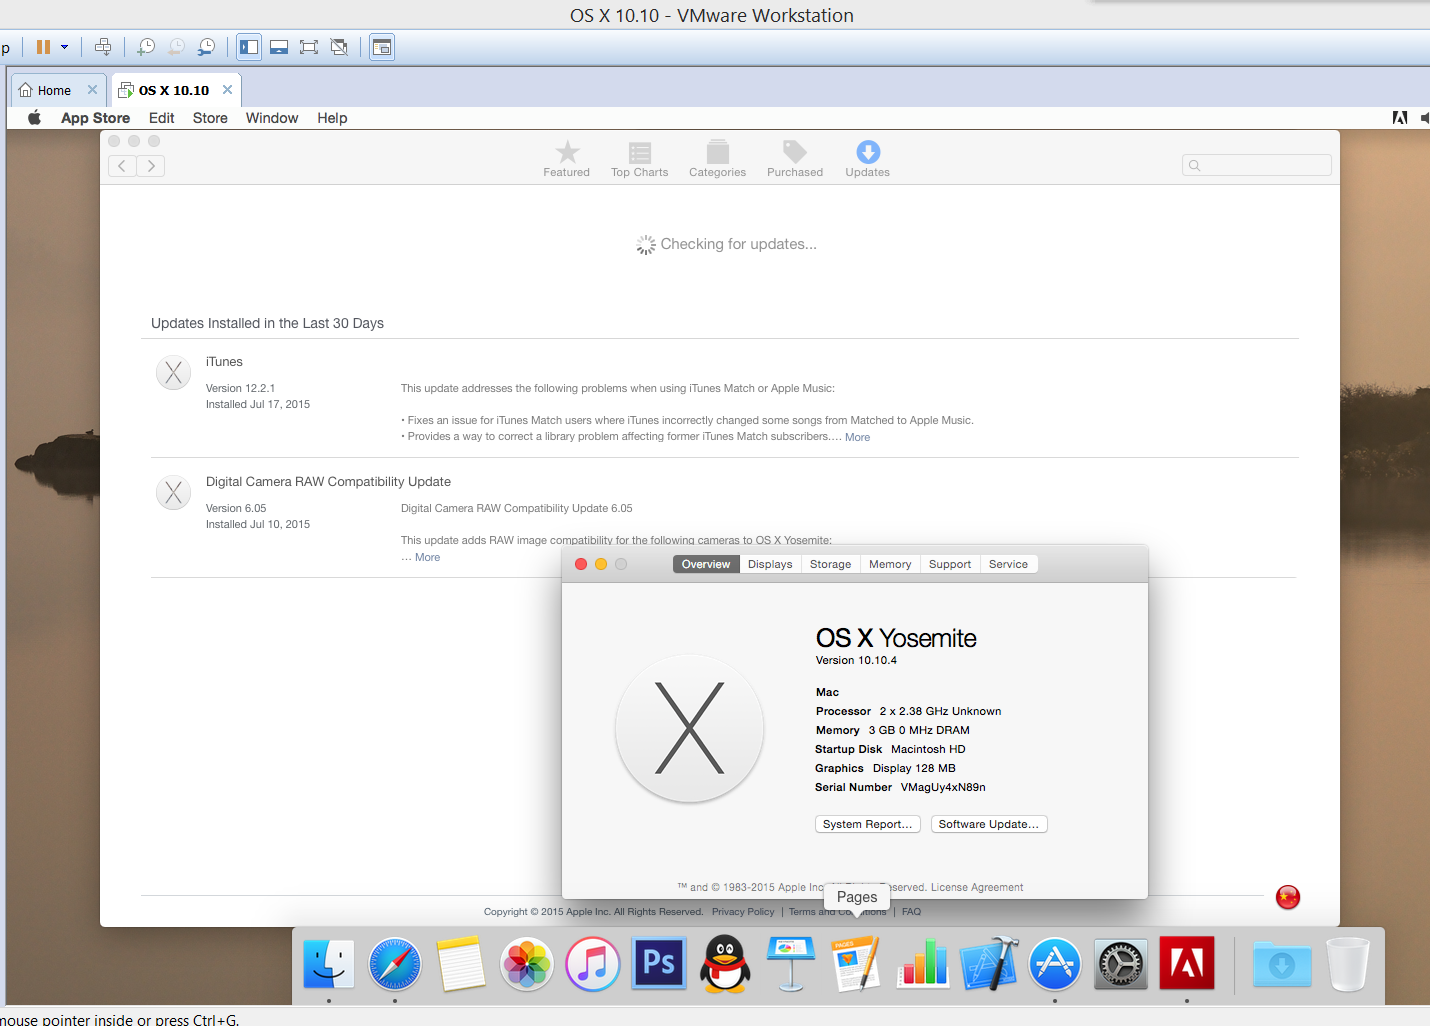Switch to the Support tab
The height and width of the screenshot is (1026, 1430).
coord(950,564)
